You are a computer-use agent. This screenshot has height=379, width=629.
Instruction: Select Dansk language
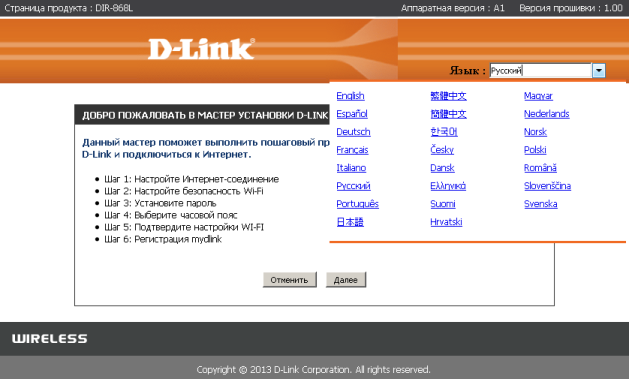click(x=442, y=168)
